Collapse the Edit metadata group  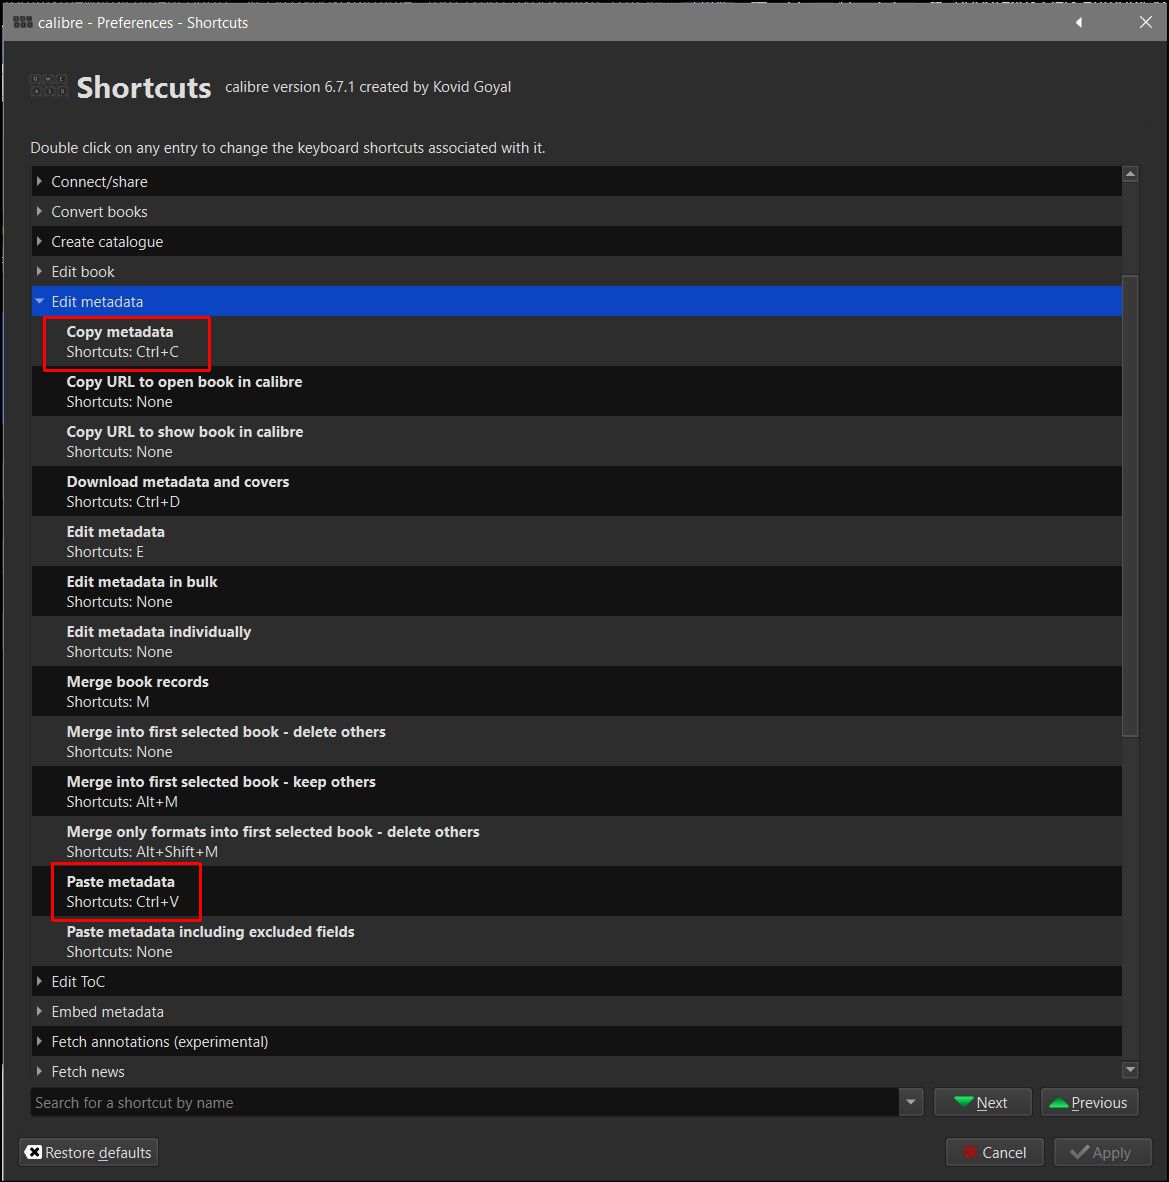click(40, 301)
